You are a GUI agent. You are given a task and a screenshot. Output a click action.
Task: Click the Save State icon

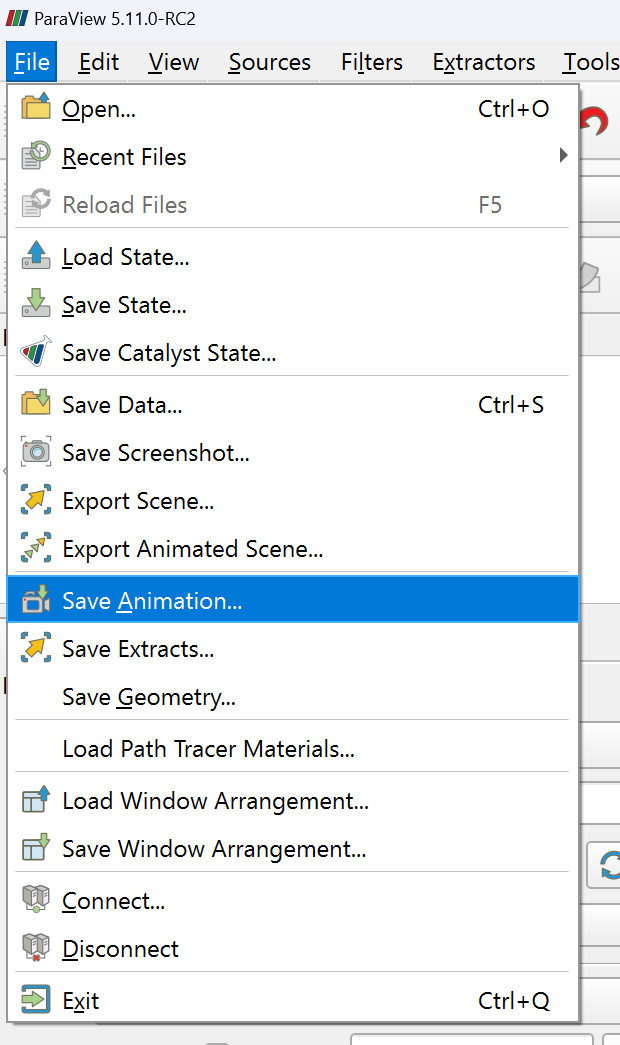[36, 305]
